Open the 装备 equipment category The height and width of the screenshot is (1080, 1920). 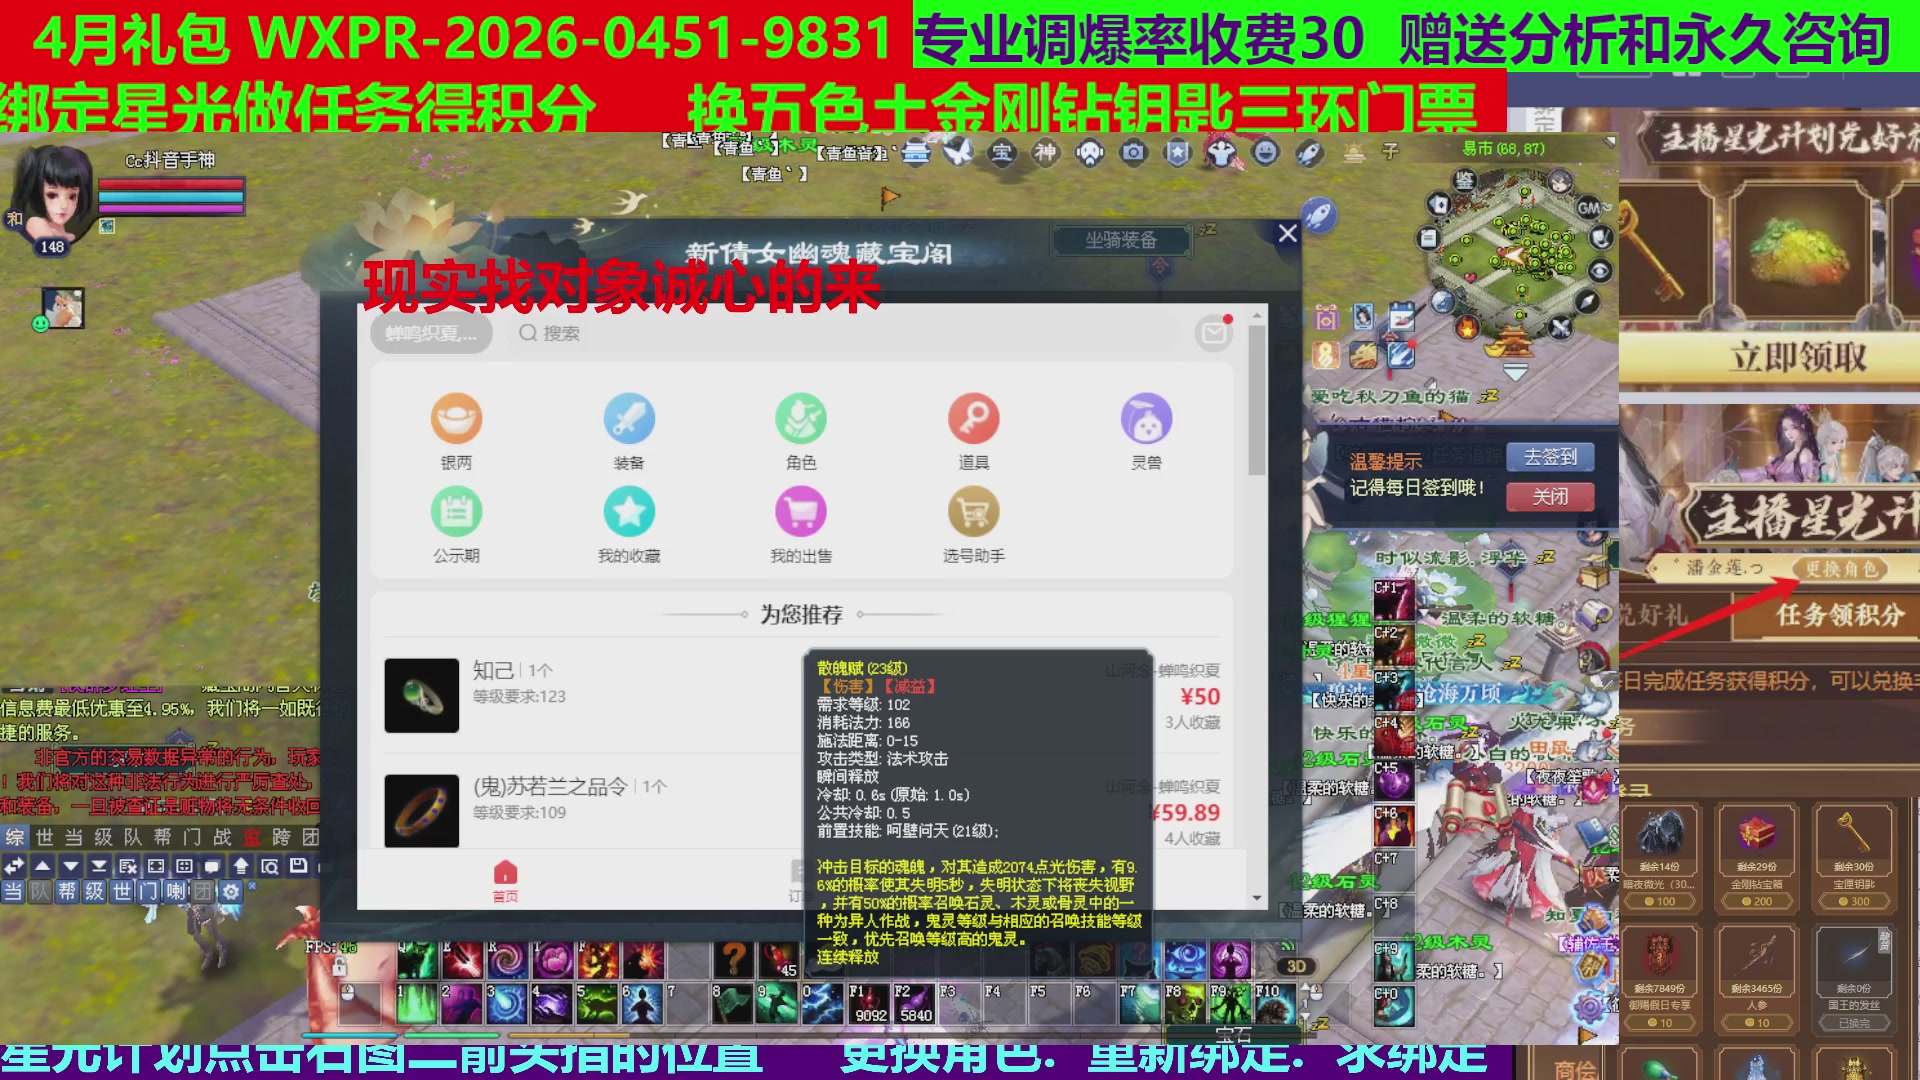point(629,431)
